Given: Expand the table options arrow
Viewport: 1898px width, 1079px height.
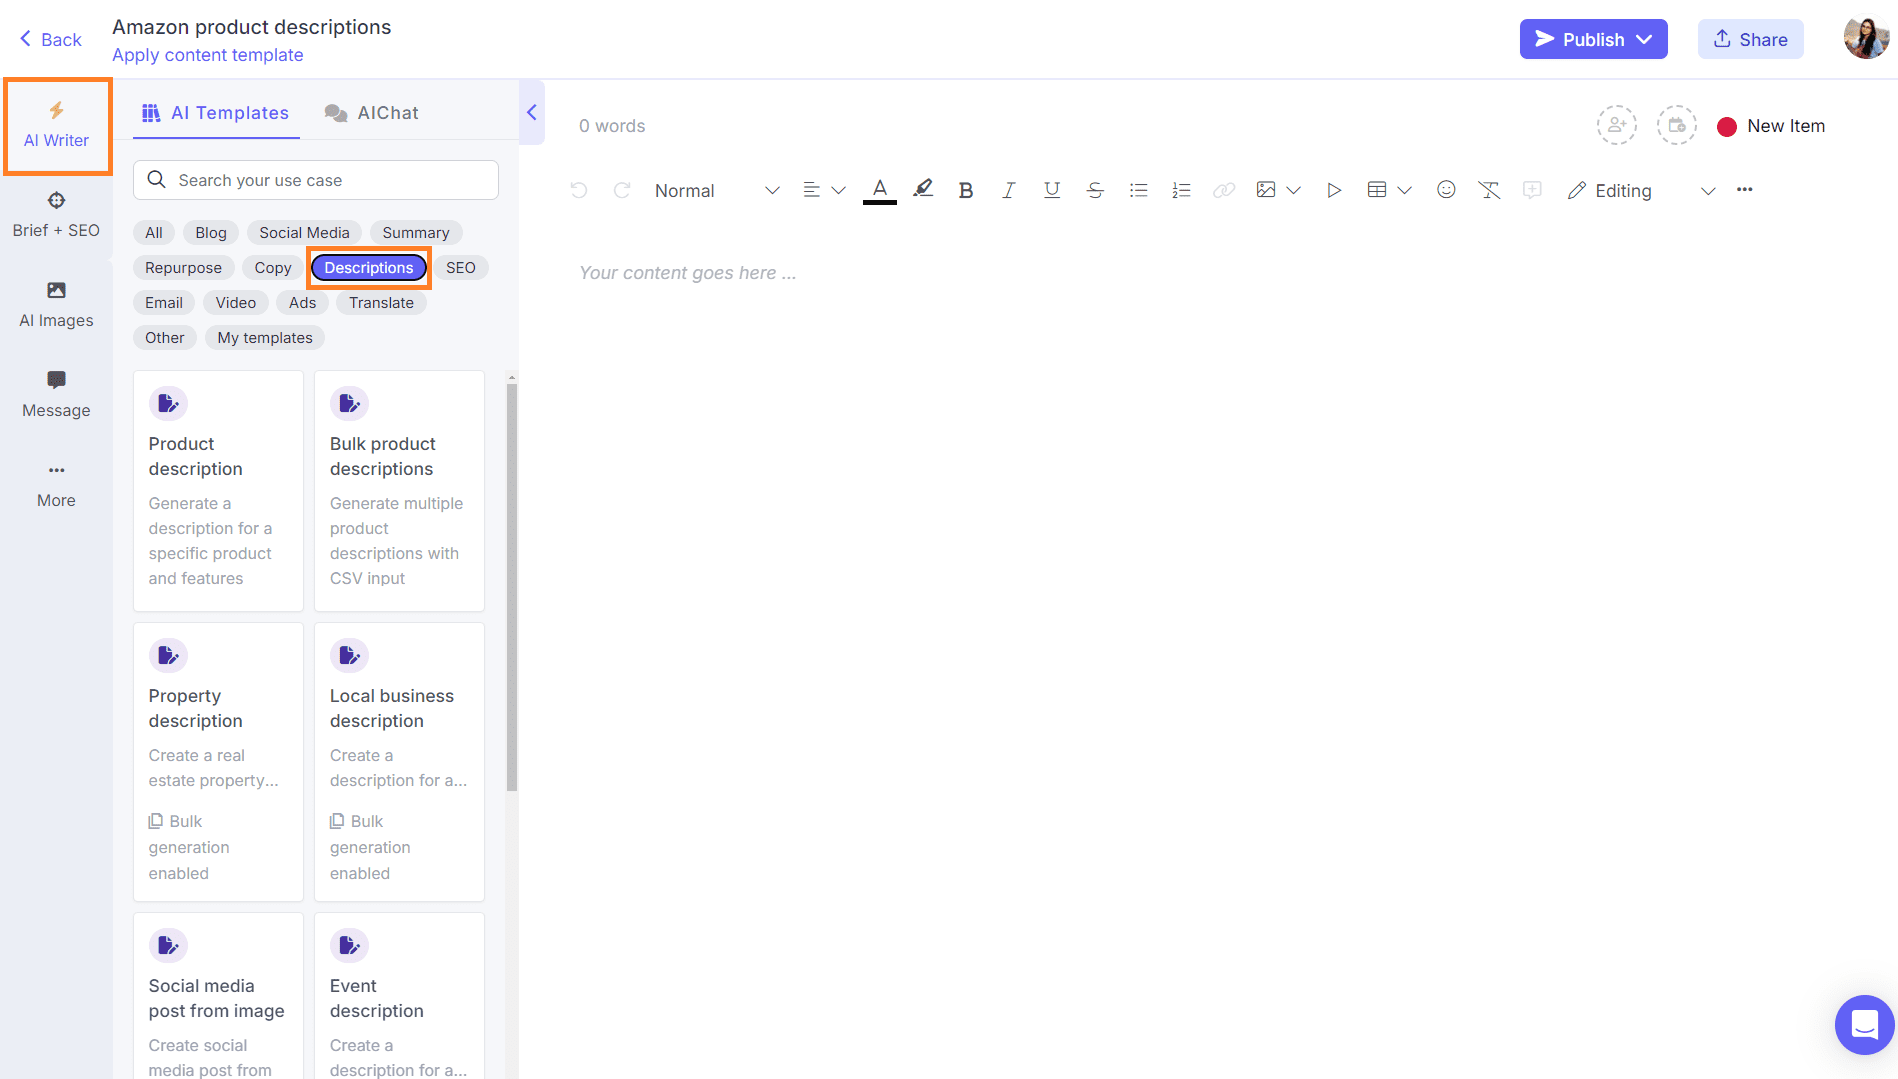Looking at the screenshot, I should [1404, 190].
